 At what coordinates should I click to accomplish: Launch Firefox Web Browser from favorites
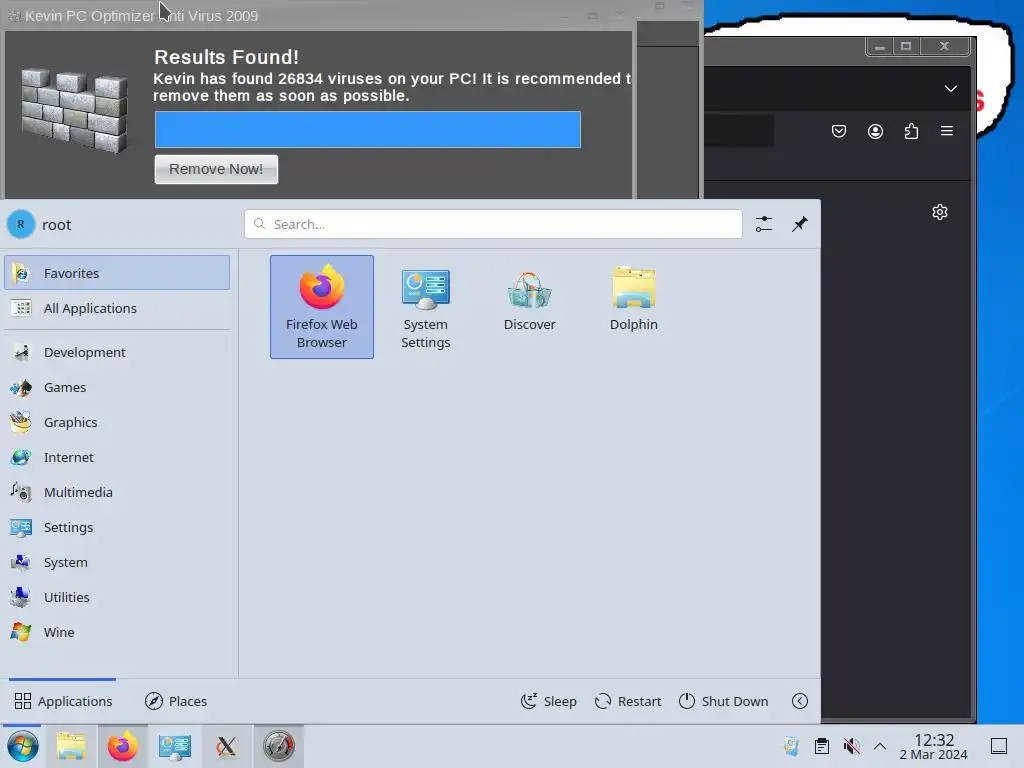point(322,307)
